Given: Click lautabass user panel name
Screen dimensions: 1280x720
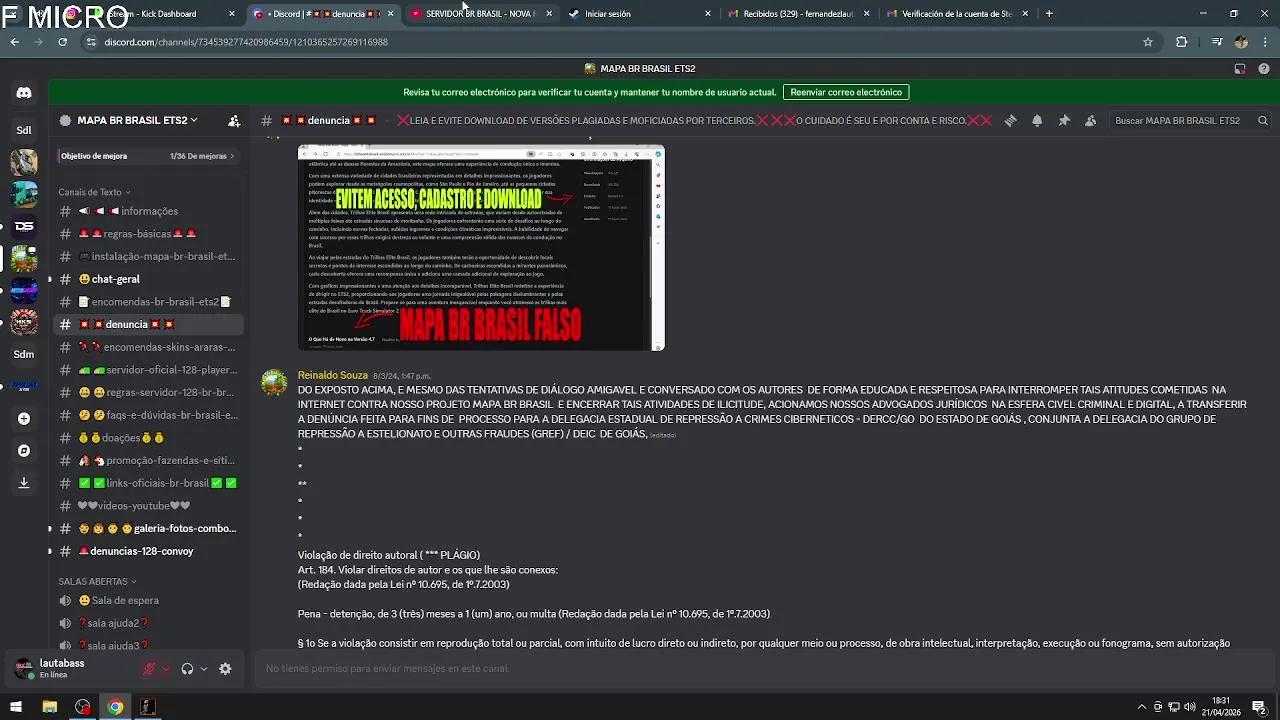Looking at the screenshot, I should point(62,663).
